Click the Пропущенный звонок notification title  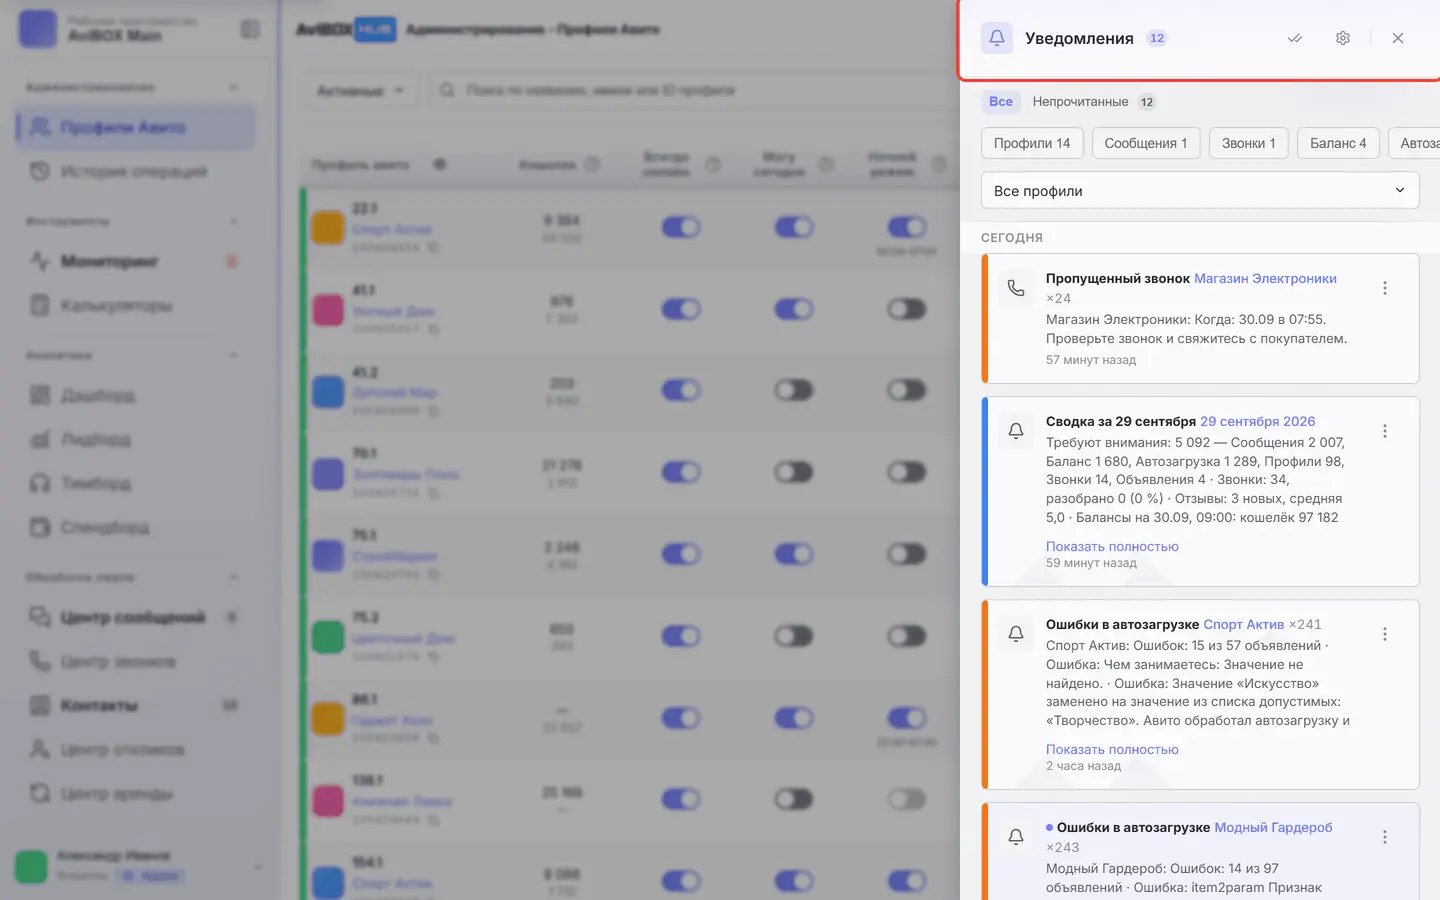point(1118,279)
